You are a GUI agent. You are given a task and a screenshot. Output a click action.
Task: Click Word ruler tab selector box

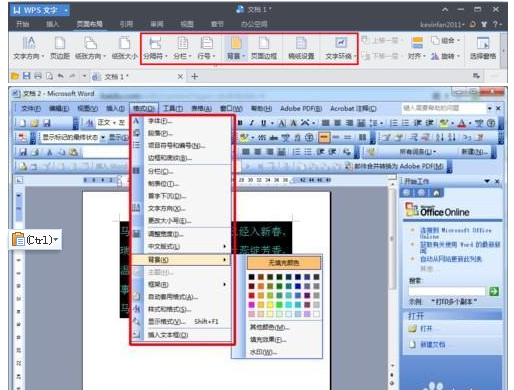click(x=19, y=180)
